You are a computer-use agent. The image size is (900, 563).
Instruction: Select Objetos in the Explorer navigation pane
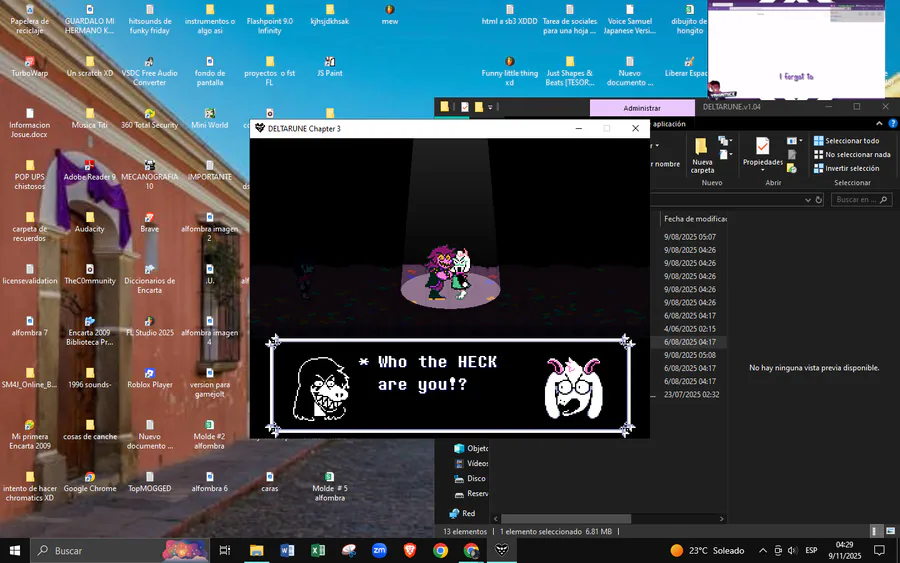[x=471, y=448]
